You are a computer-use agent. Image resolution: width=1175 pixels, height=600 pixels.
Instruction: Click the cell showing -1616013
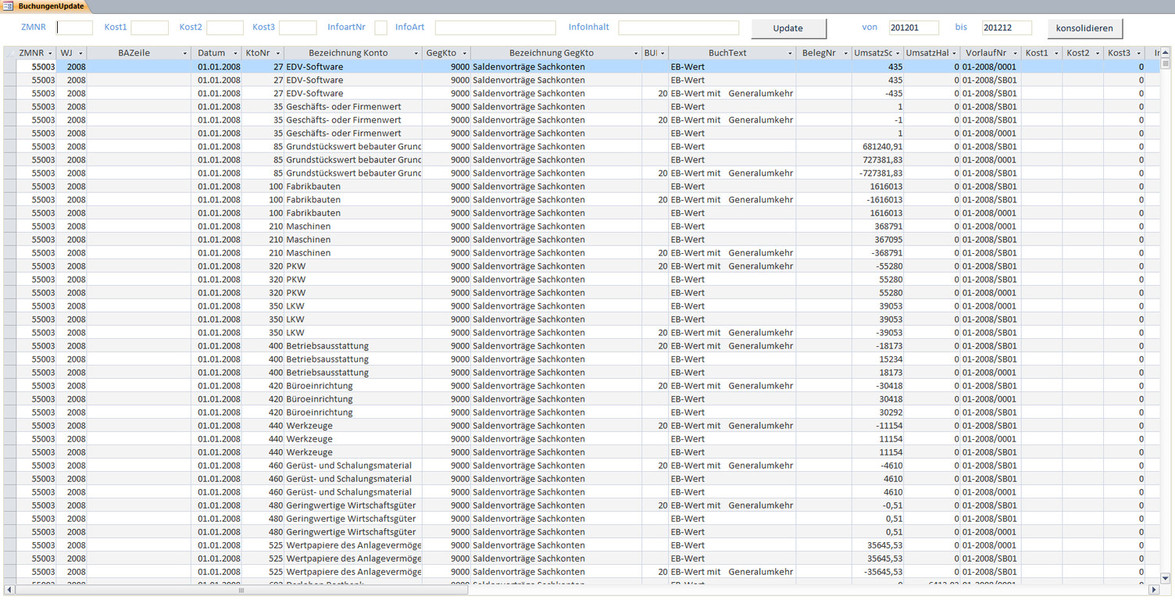point(878,199)
